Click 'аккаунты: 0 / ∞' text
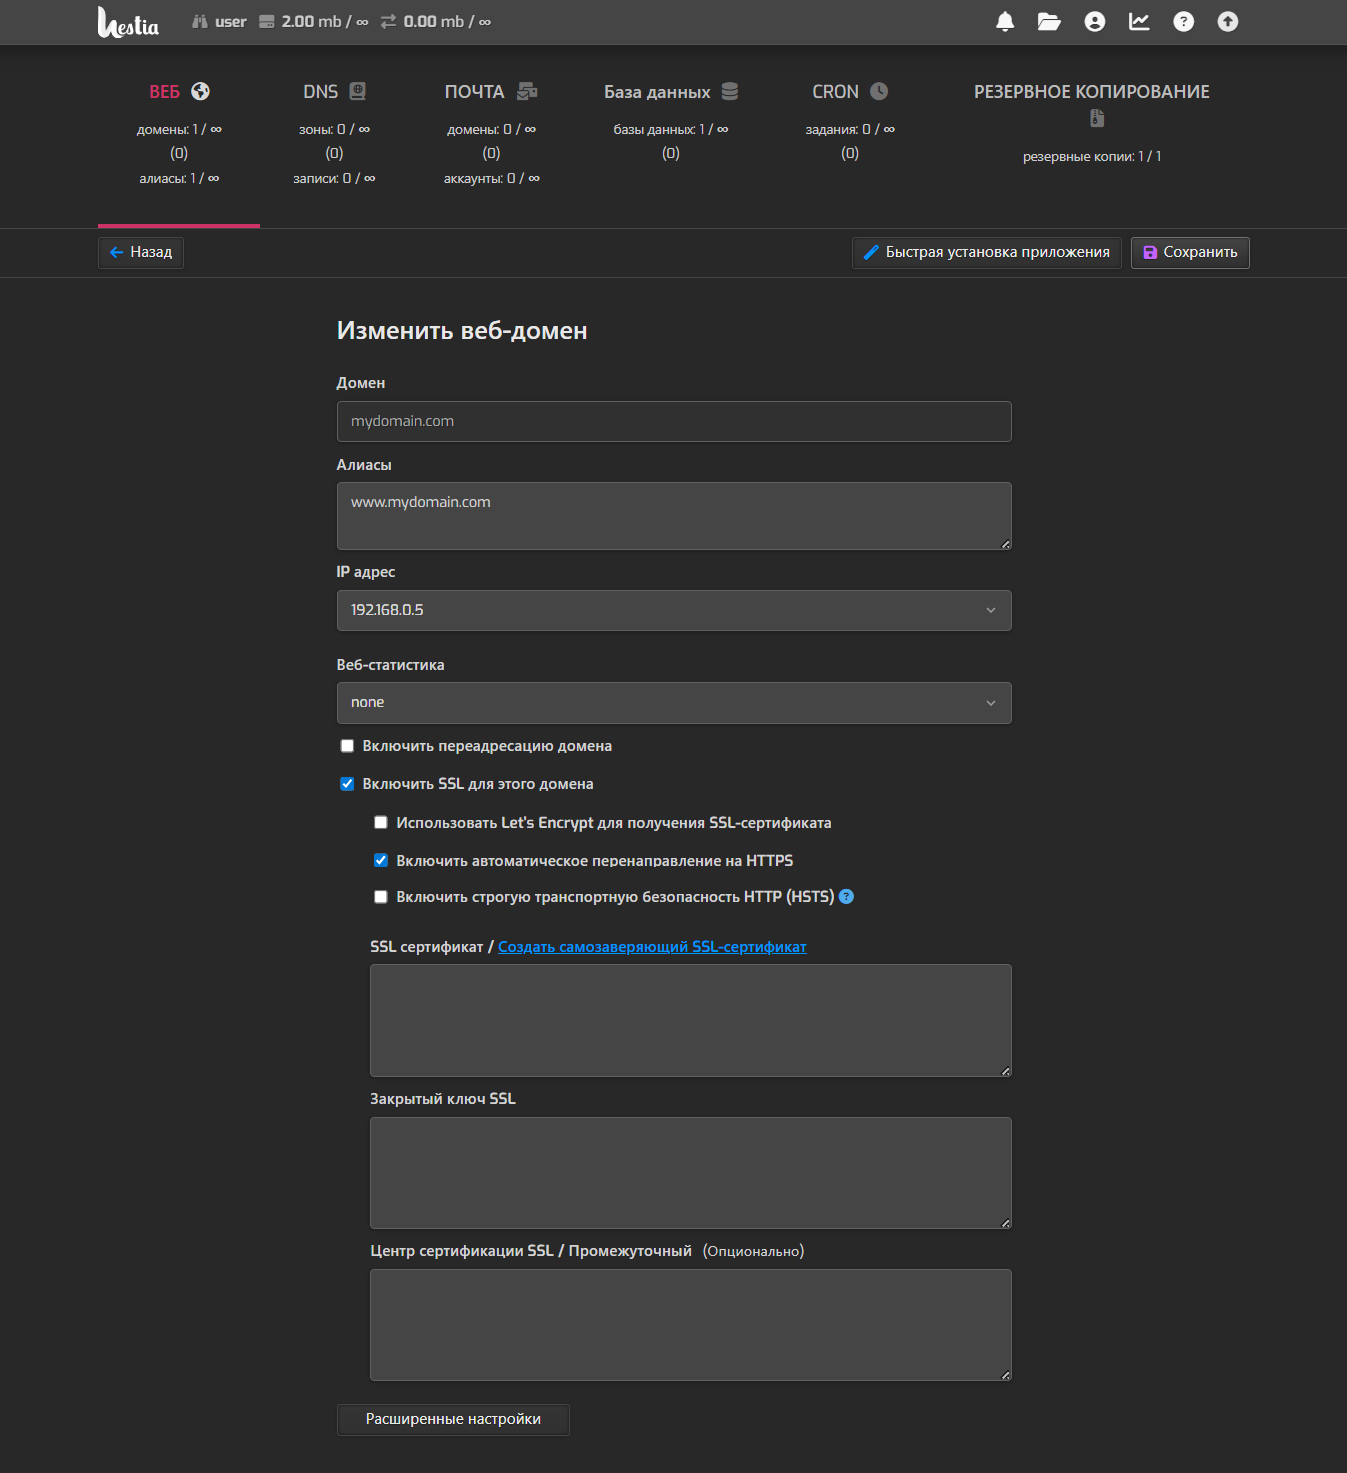Screen dimensions: 1347x1473 491,178
